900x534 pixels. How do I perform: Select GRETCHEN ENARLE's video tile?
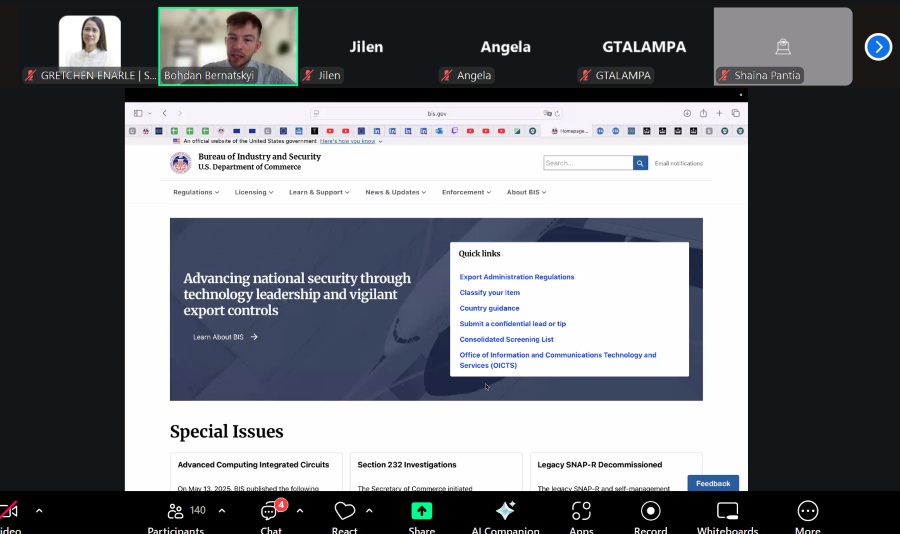[x=90, y=47]
